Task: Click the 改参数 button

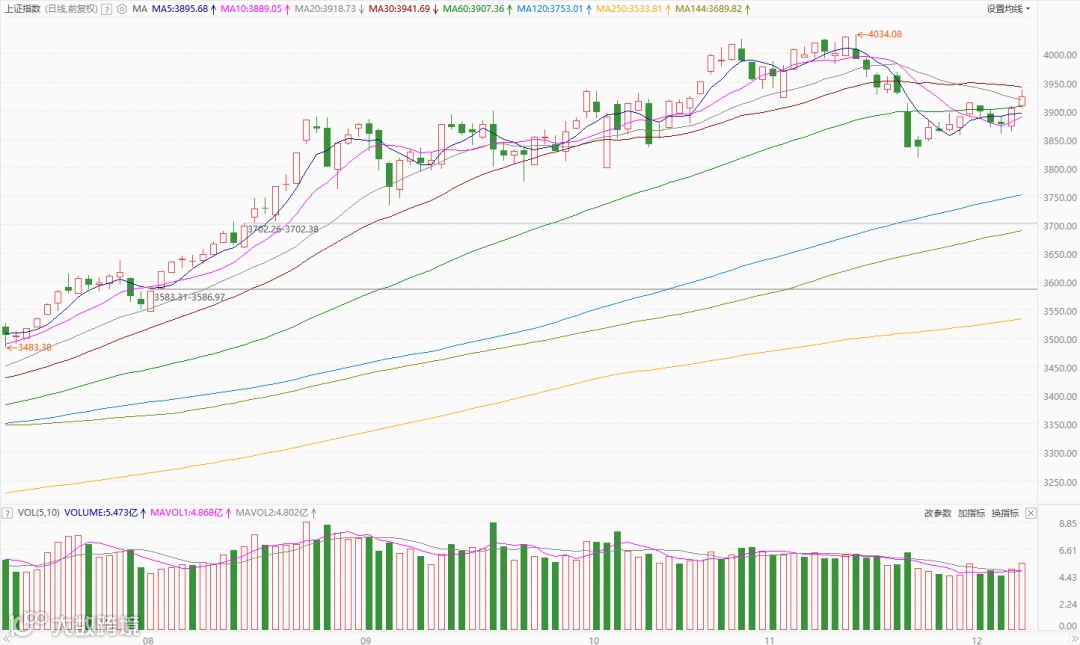Action: (937, 513)
